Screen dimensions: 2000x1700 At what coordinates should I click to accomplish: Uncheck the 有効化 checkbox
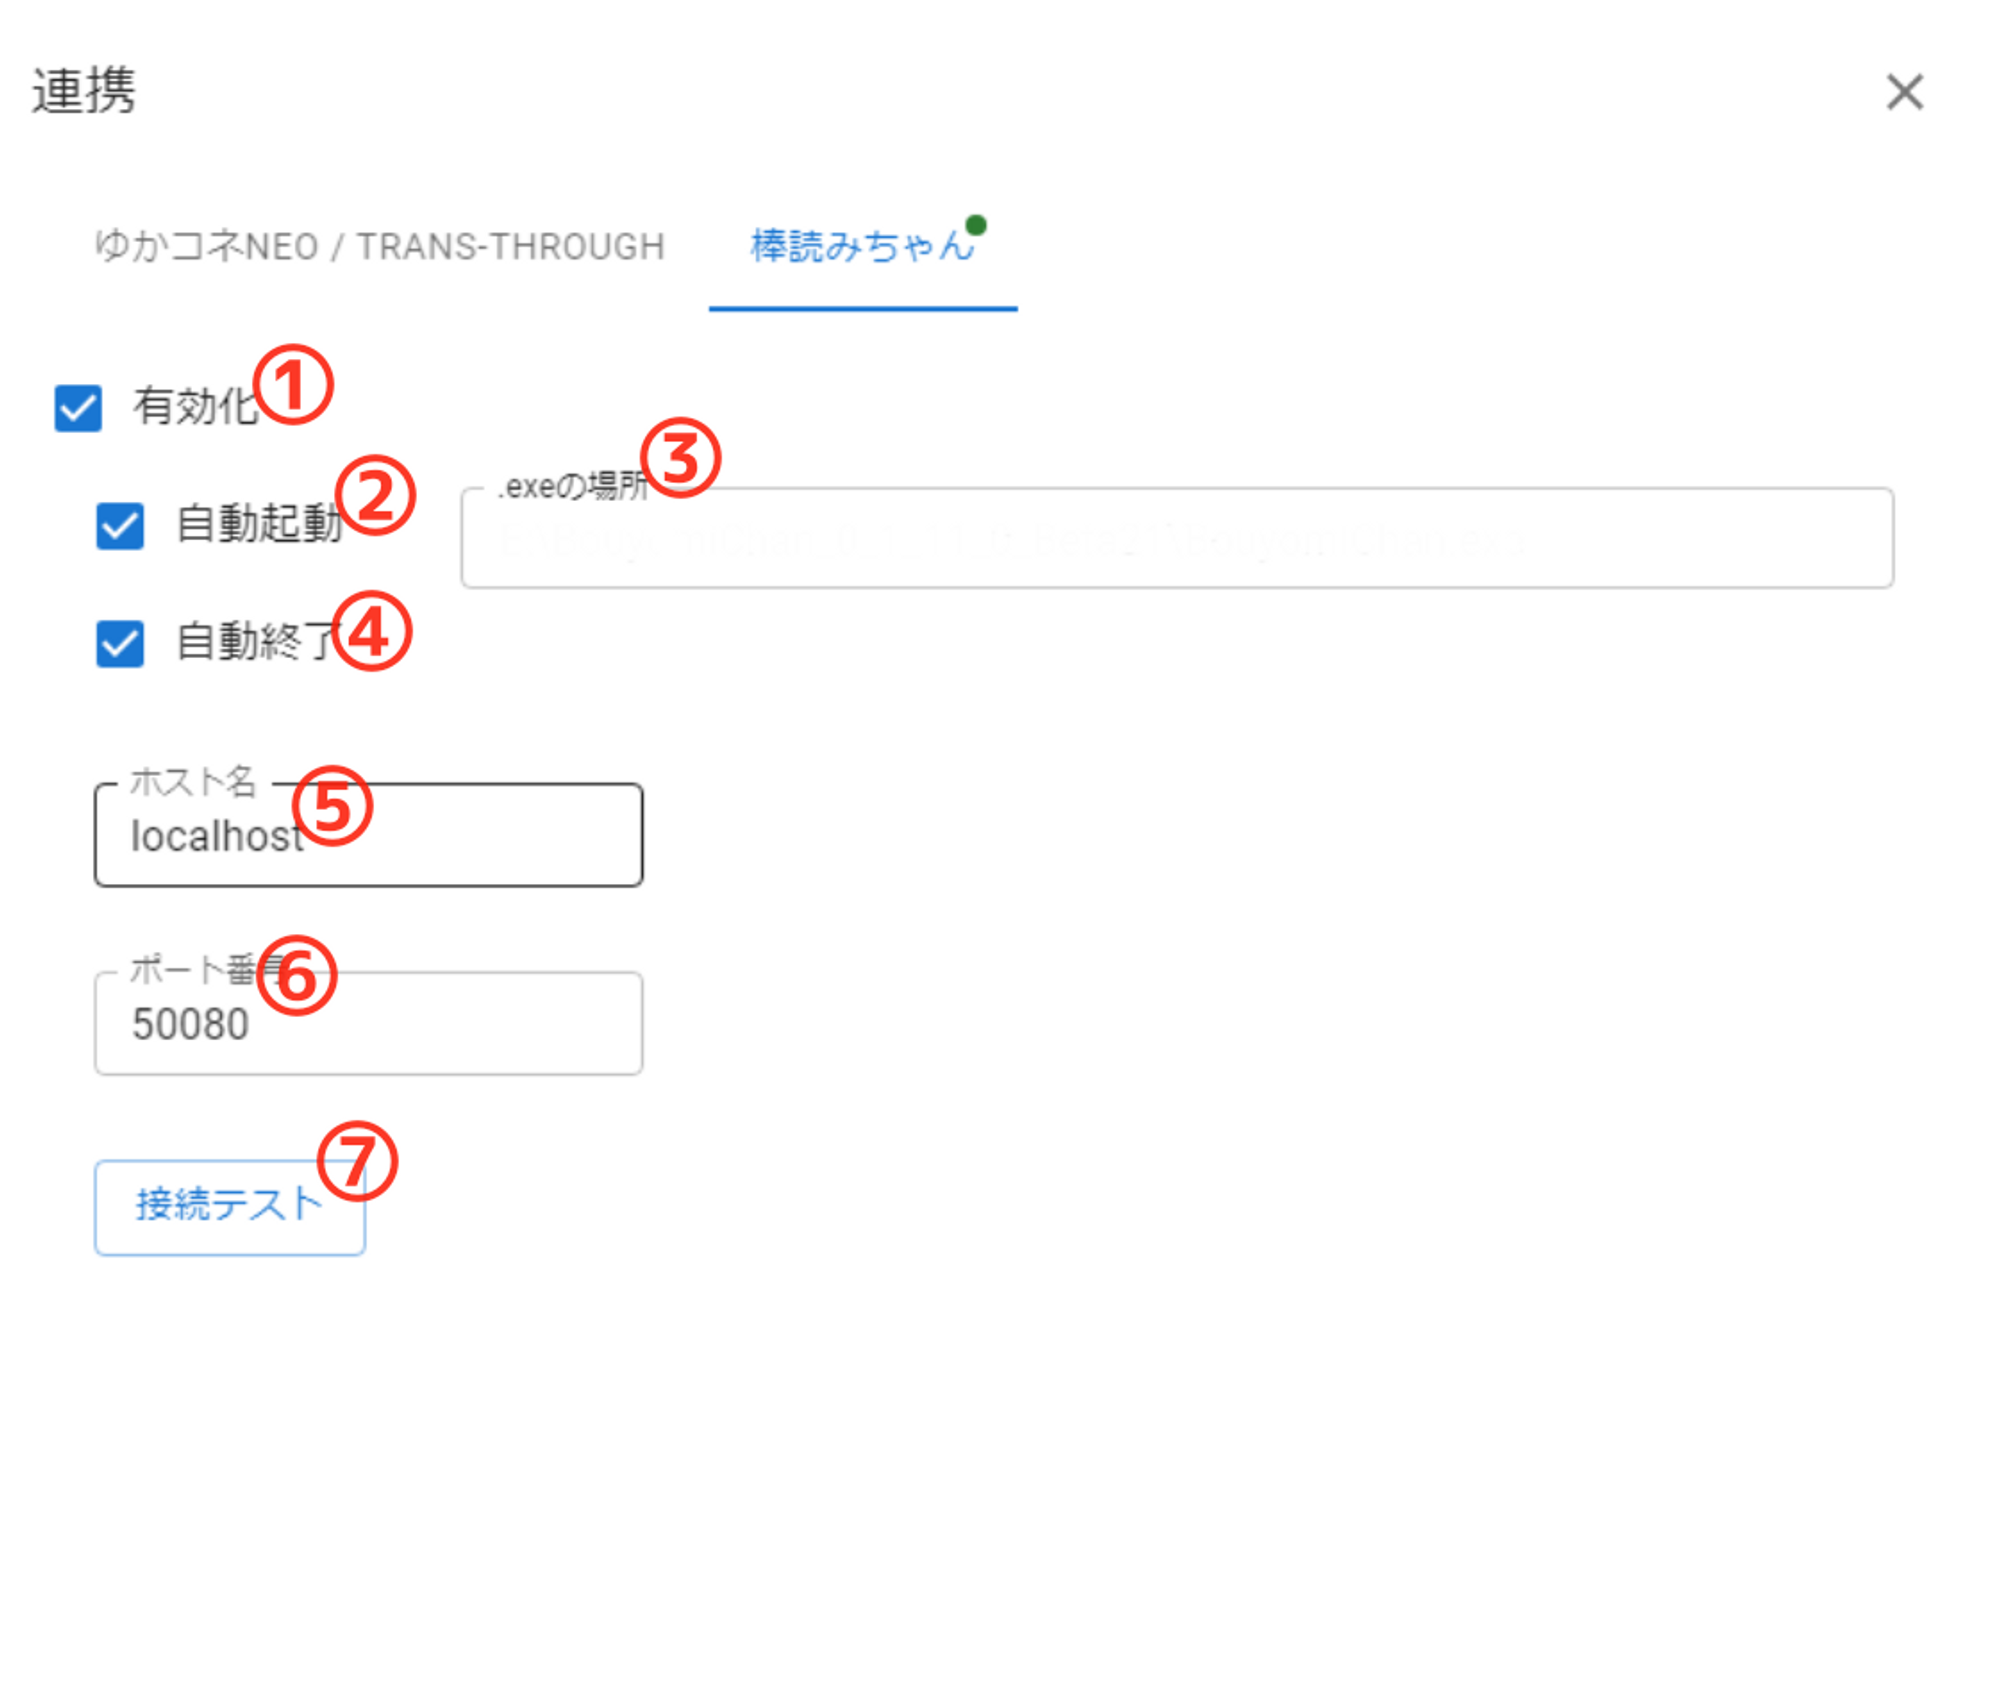pos(78,408)
